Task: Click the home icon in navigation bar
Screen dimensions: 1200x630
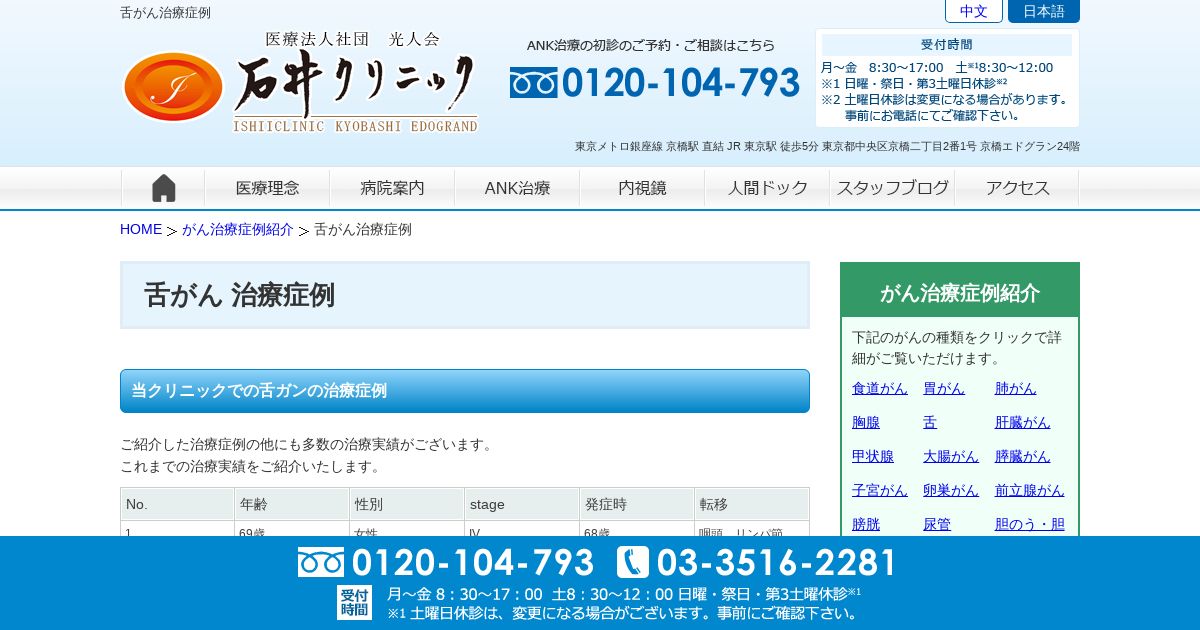Action: 163,188
